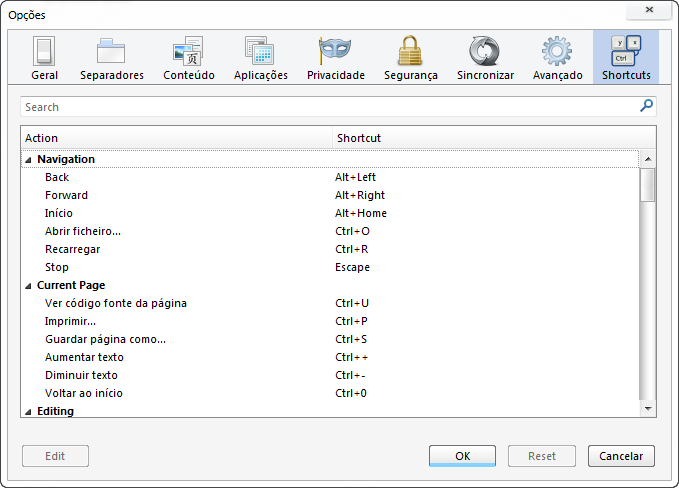Image resolution: width=679 pixels, height=488 pixels.
Task: Select the Forward action row
Action: [x=330, y=195]
